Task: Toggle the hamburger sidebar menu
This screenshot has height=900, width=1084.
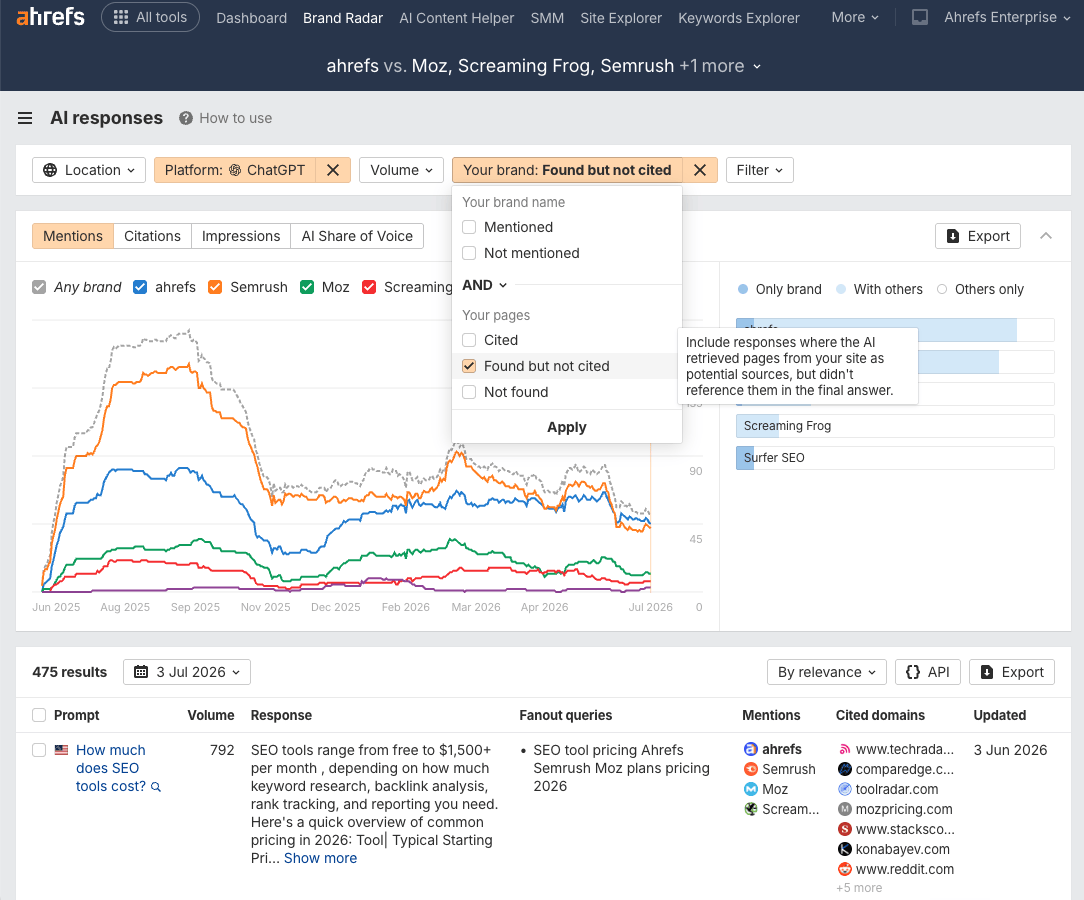Action: (x=25, y=118)
